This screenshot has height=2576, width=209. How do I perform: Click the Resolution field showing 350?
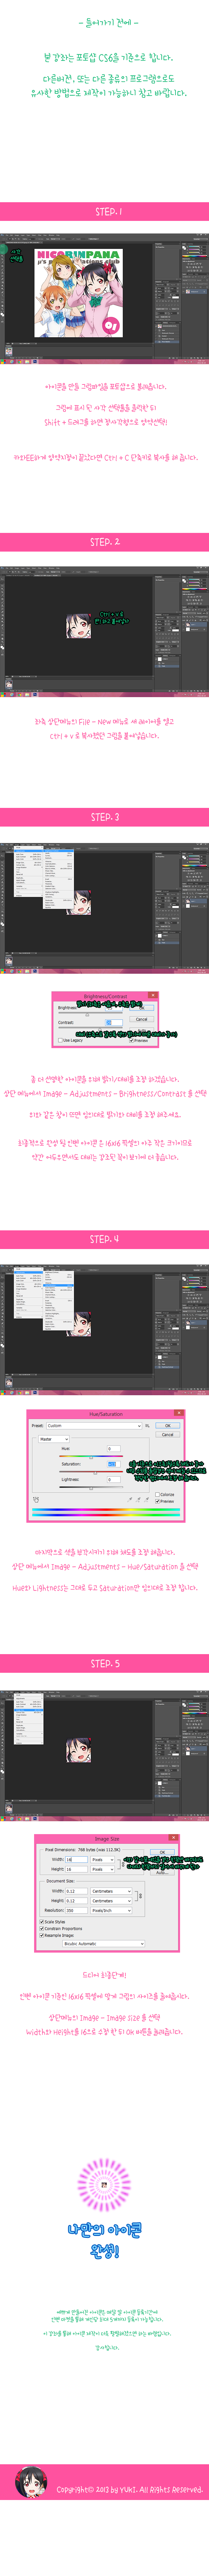[76, 1910]
